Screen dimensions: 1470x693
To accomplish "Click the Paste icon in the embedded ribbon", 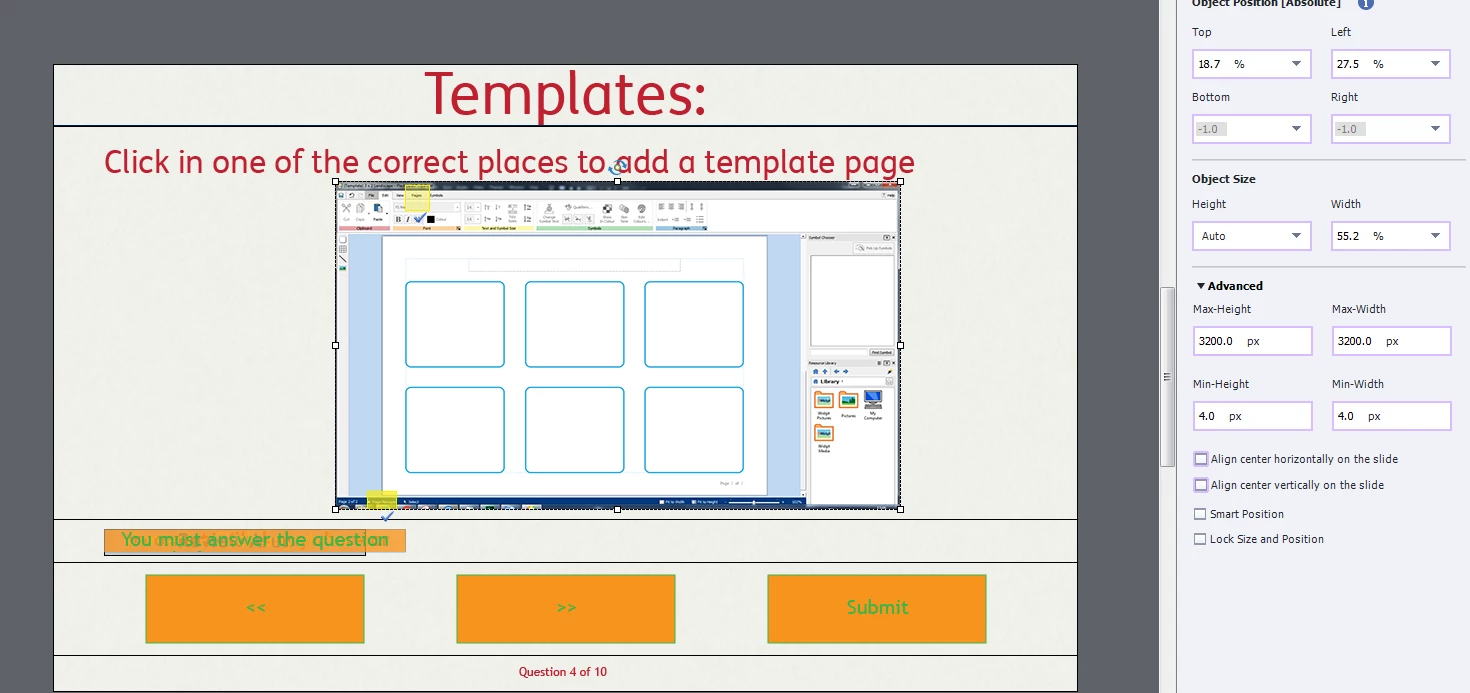I will 378,208.
